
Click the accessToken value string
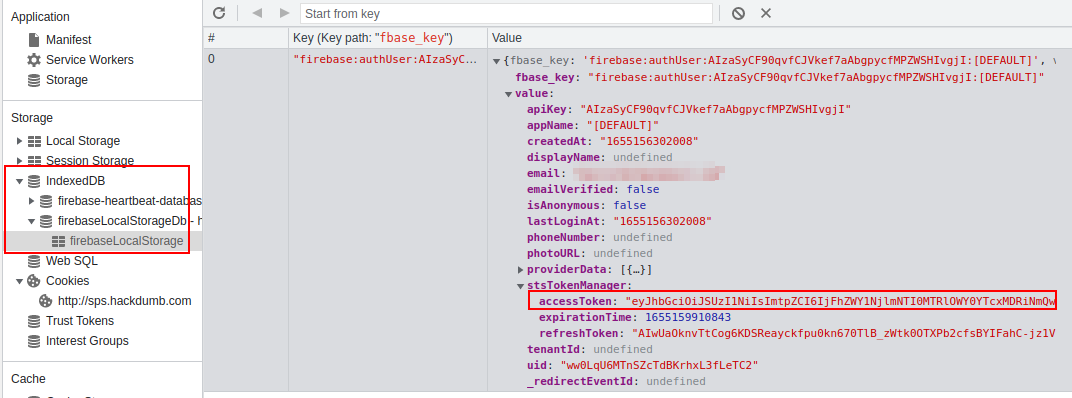(x=840, y=301)
